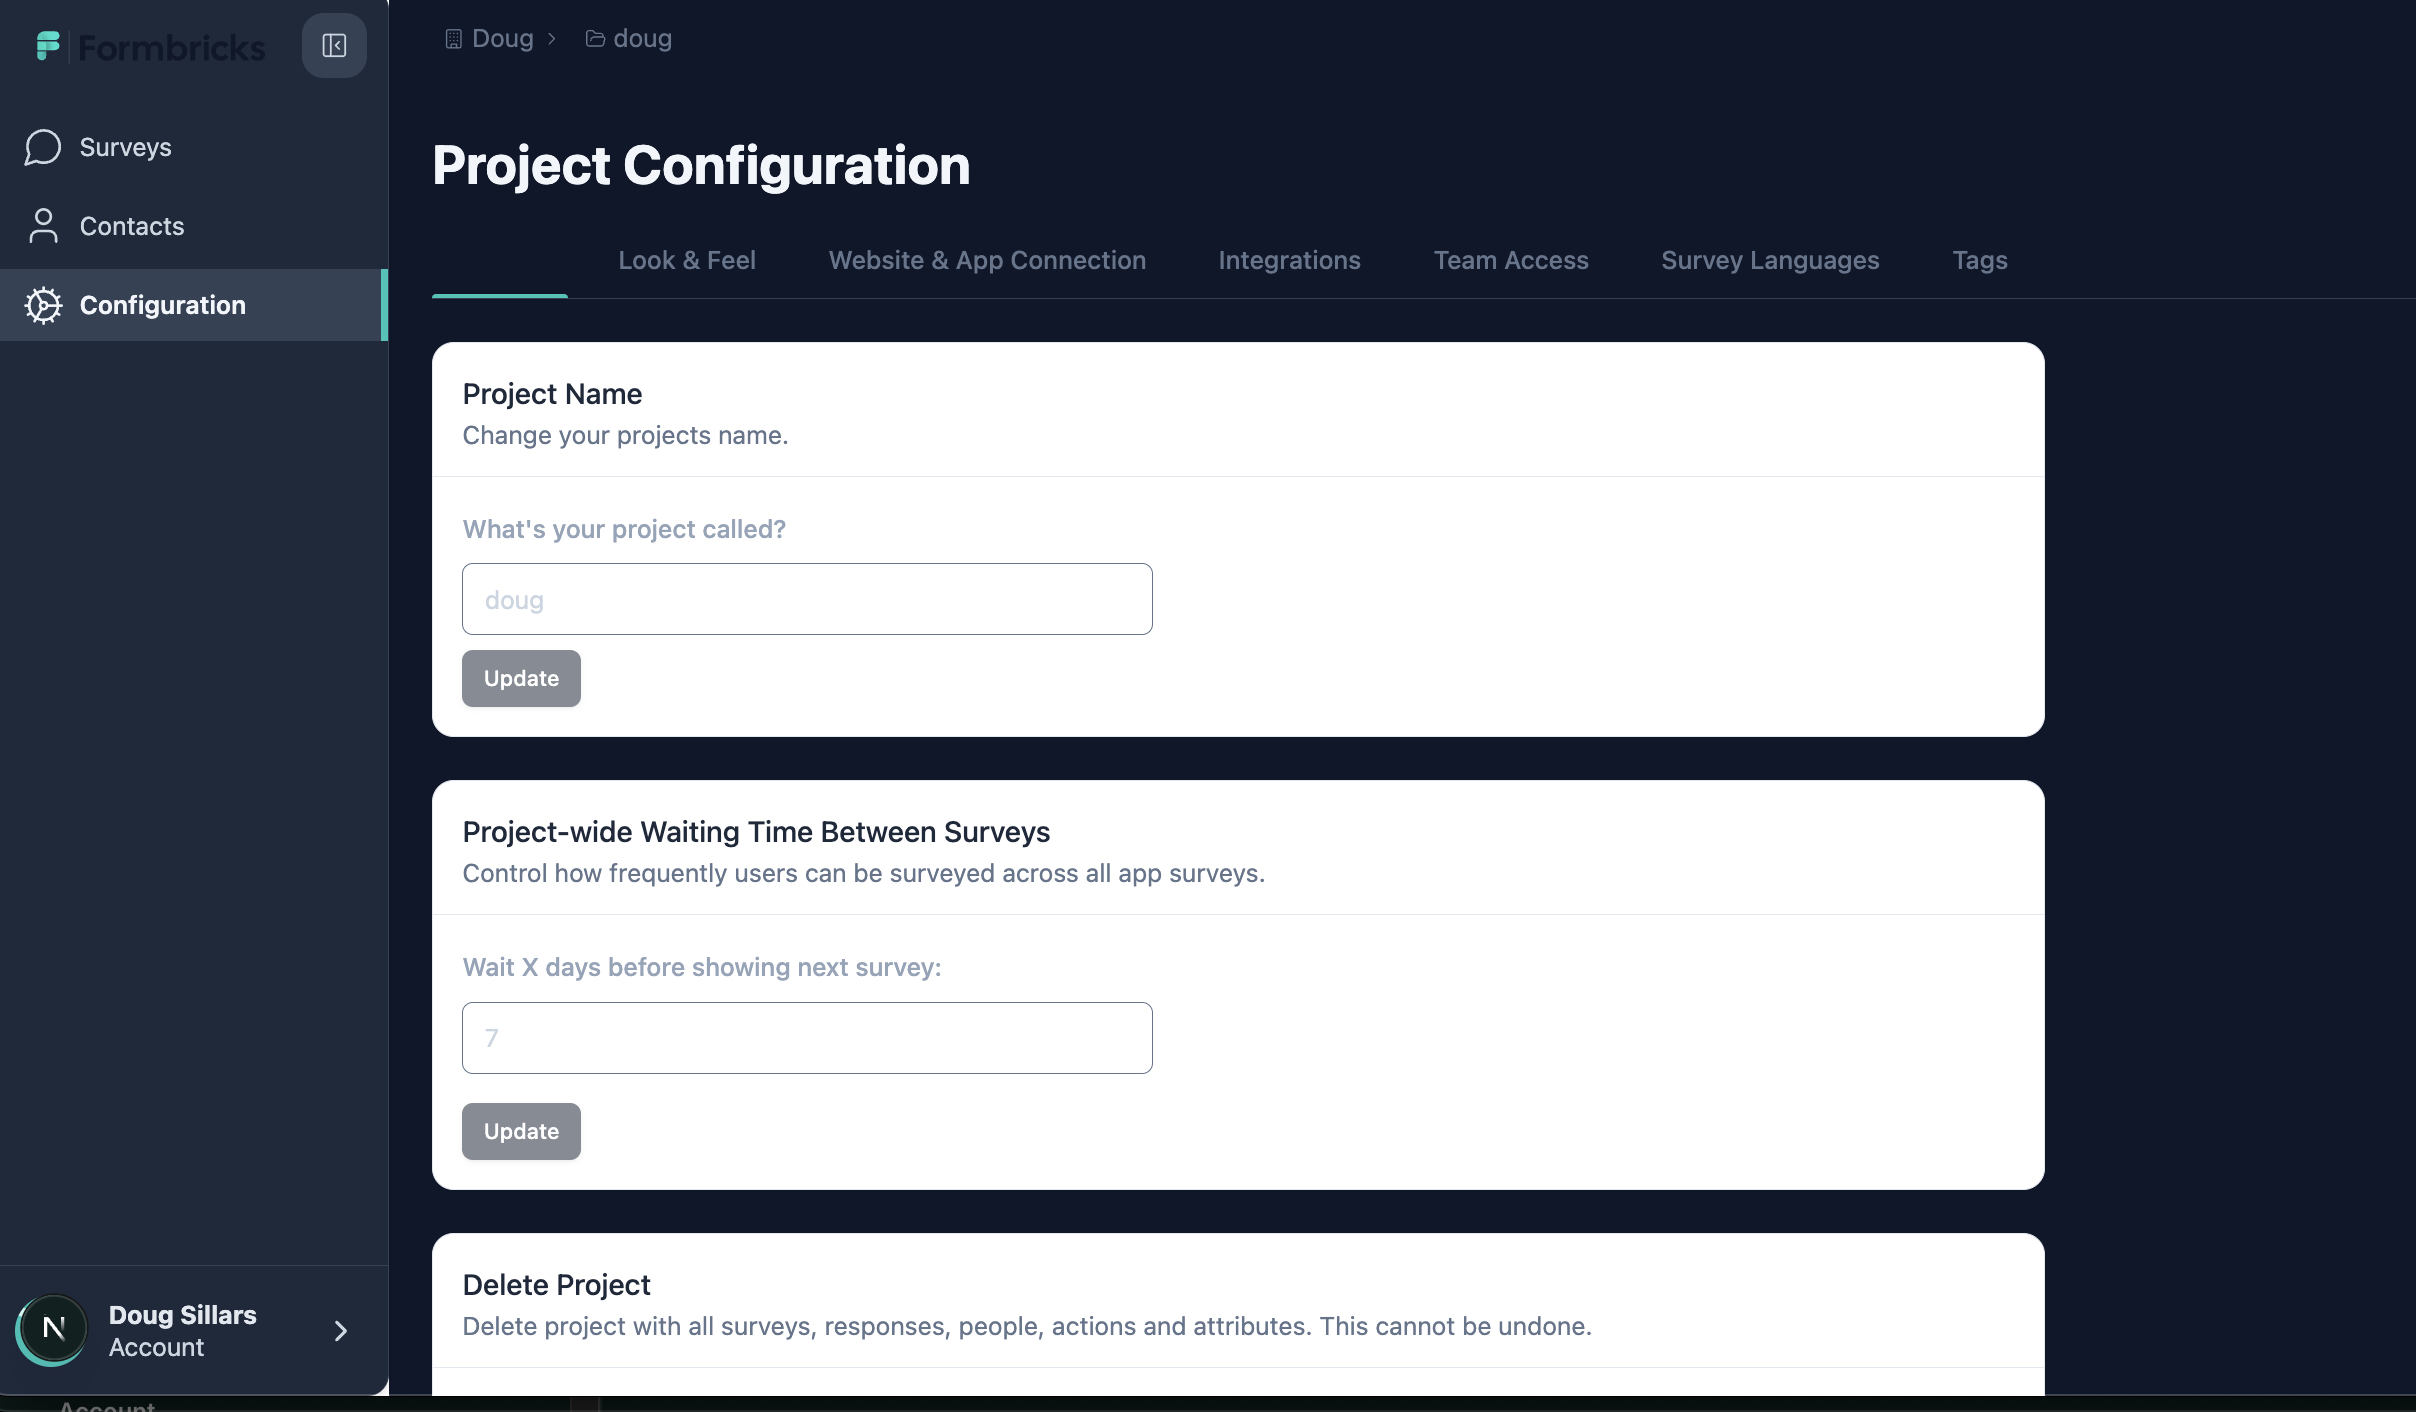Switch to the Look & Feel tab
The height and width of the screenshot is (1412, 2416).
coord(686,260)
